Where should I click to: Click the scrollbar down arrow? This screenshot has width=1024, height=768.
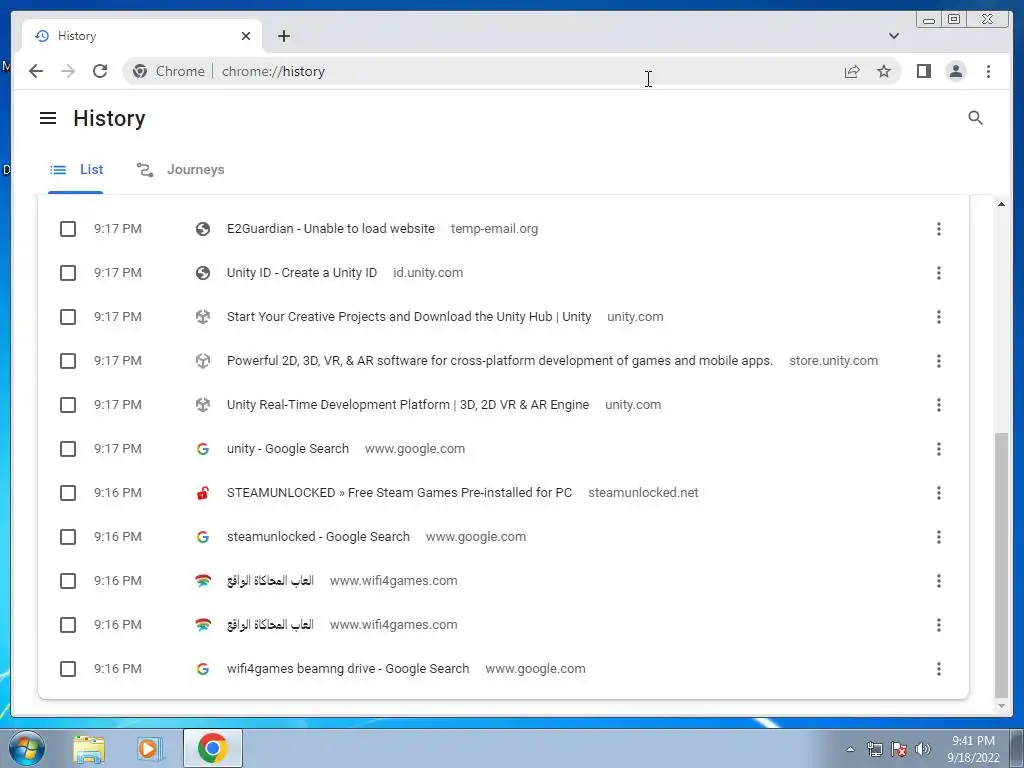point(1000,706)
